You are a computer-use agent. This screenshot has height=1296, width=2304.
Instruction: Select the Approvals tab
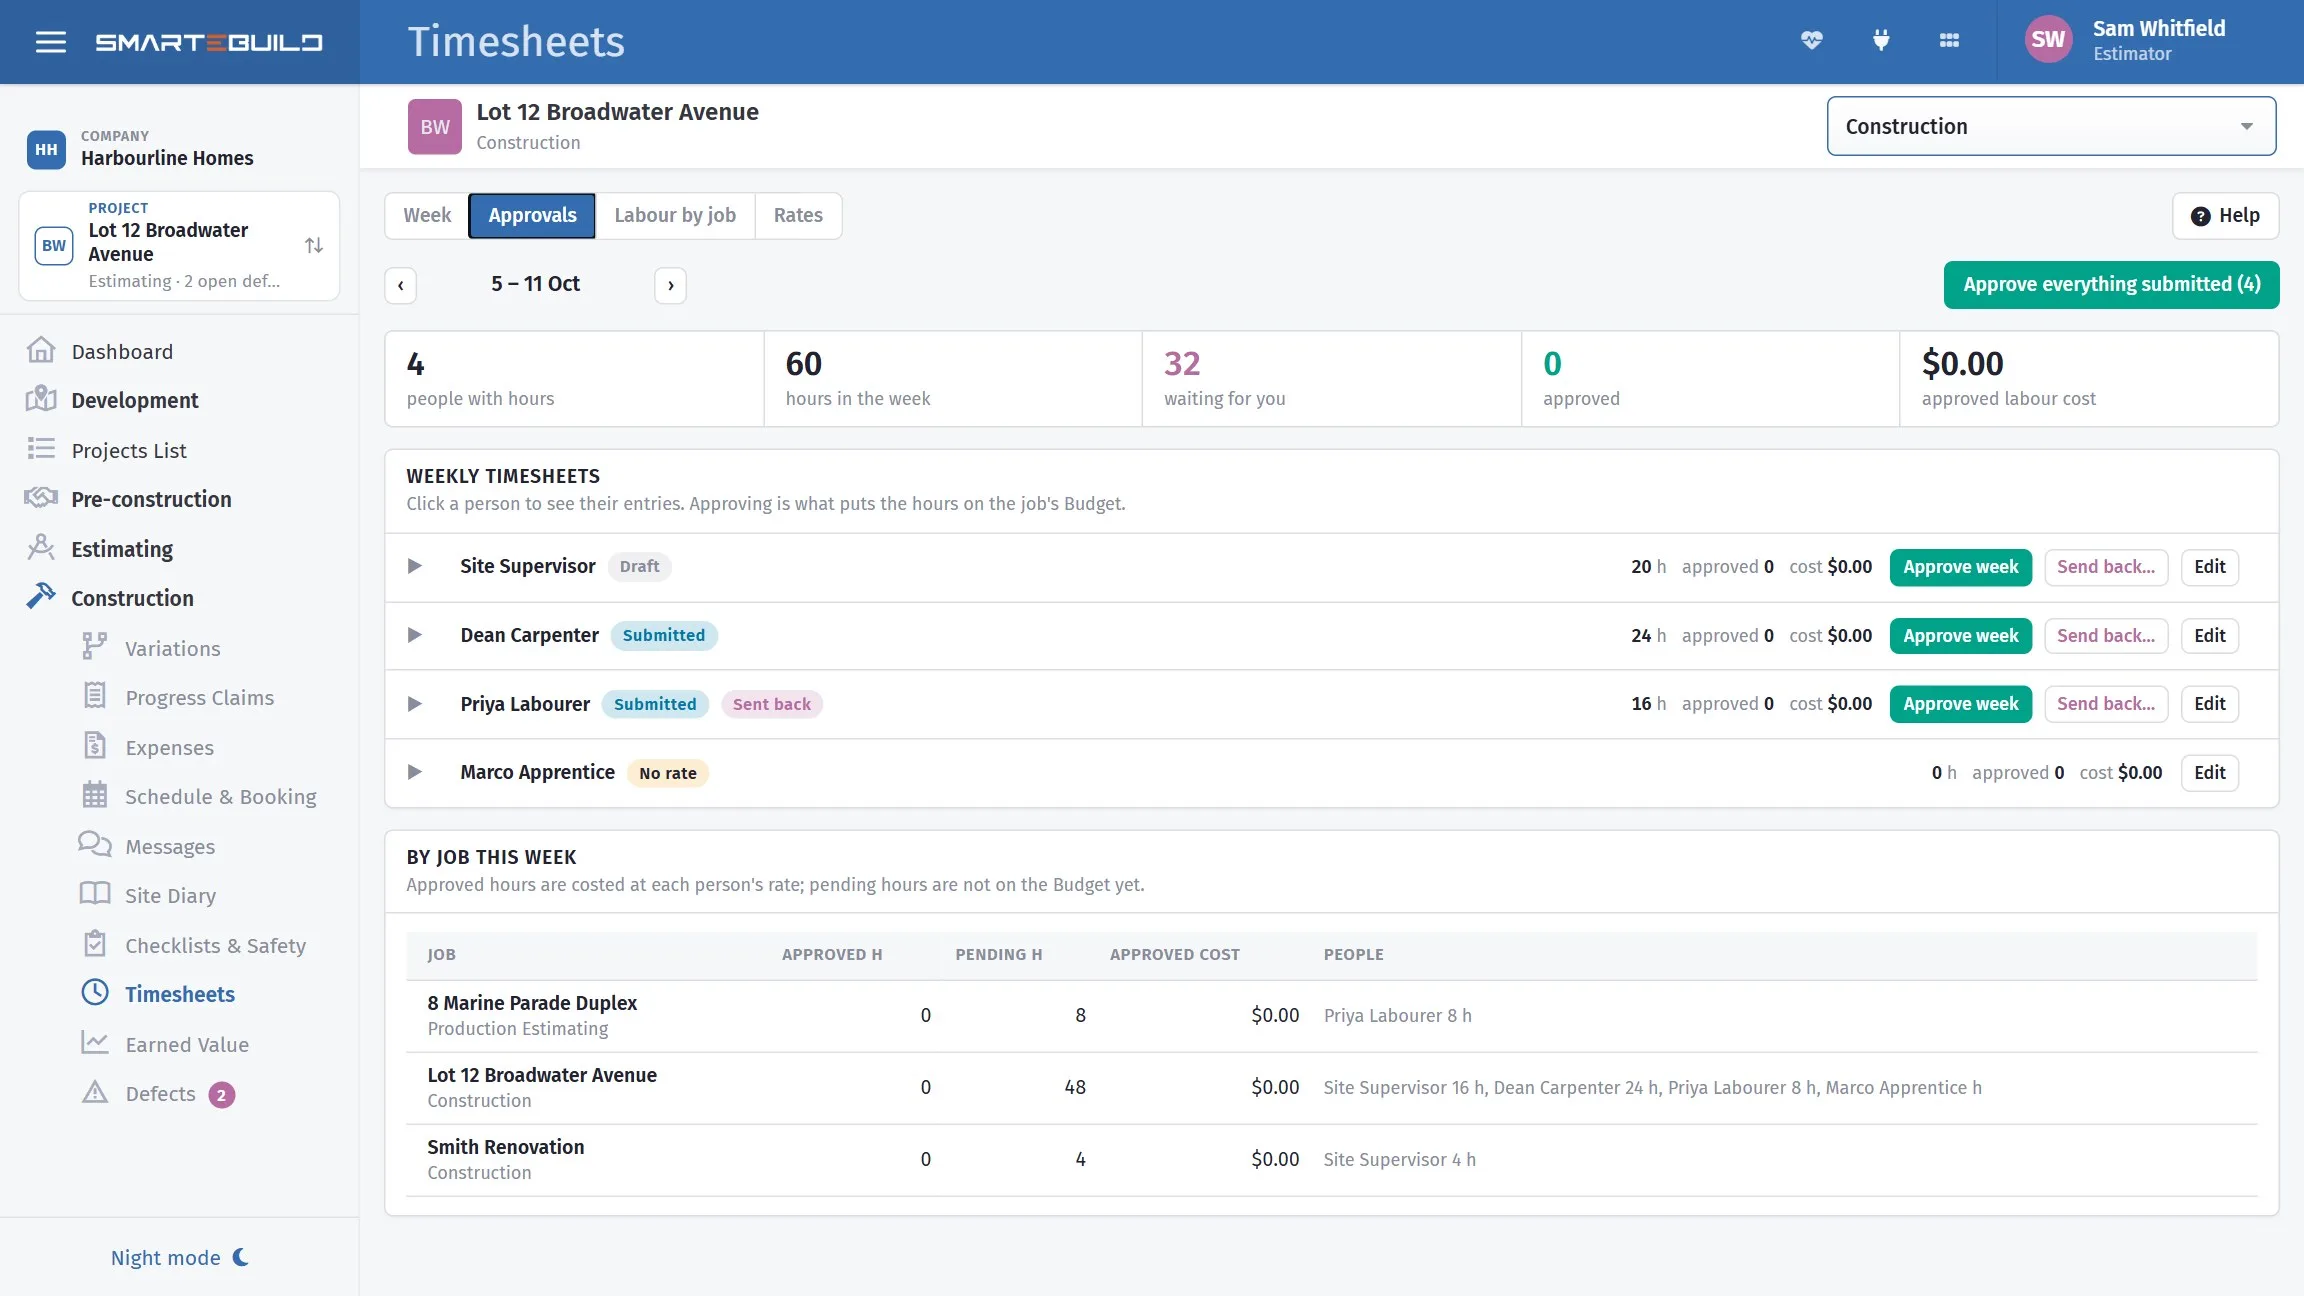532,215
